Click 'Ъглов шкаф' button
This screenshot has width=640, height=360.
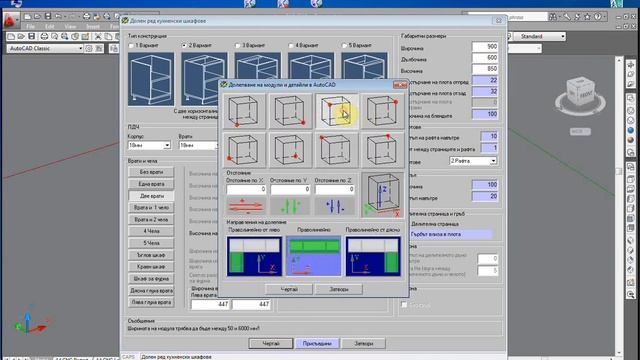tap(151, 255)
